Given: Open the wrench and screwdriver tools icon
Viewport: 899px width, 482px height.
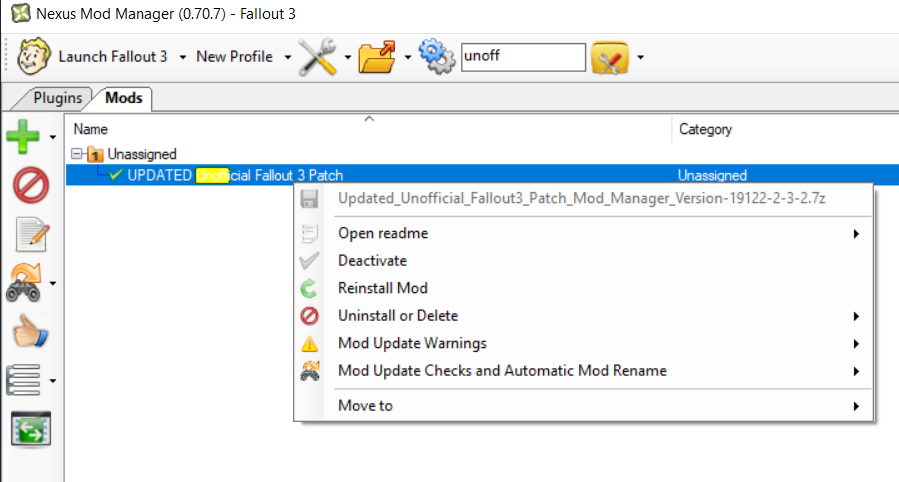Looking at the screenshot, I should pos(318,56).
